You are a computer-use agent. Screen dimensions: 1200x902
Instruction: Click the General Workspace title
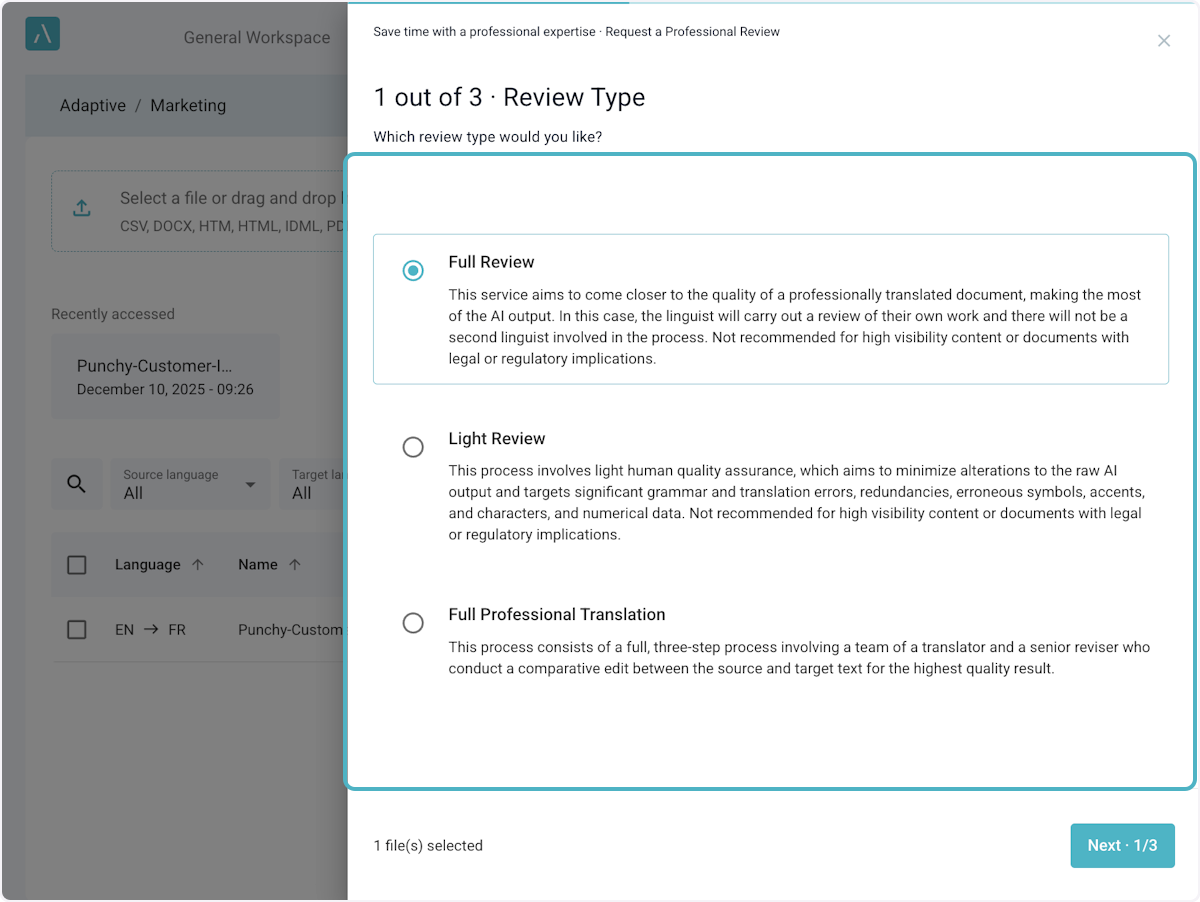(256, 38)
